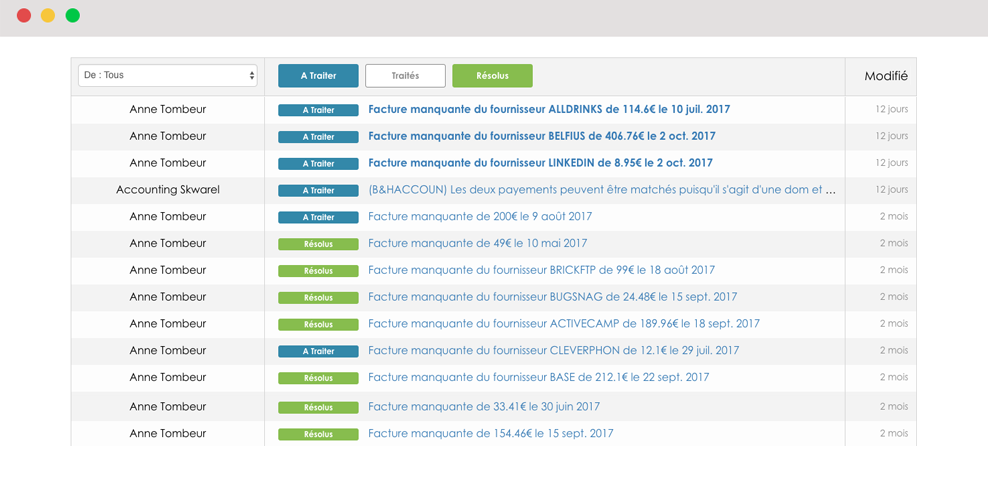Select sender 'Accounting Skwarel' in the list

pos(168,190)
